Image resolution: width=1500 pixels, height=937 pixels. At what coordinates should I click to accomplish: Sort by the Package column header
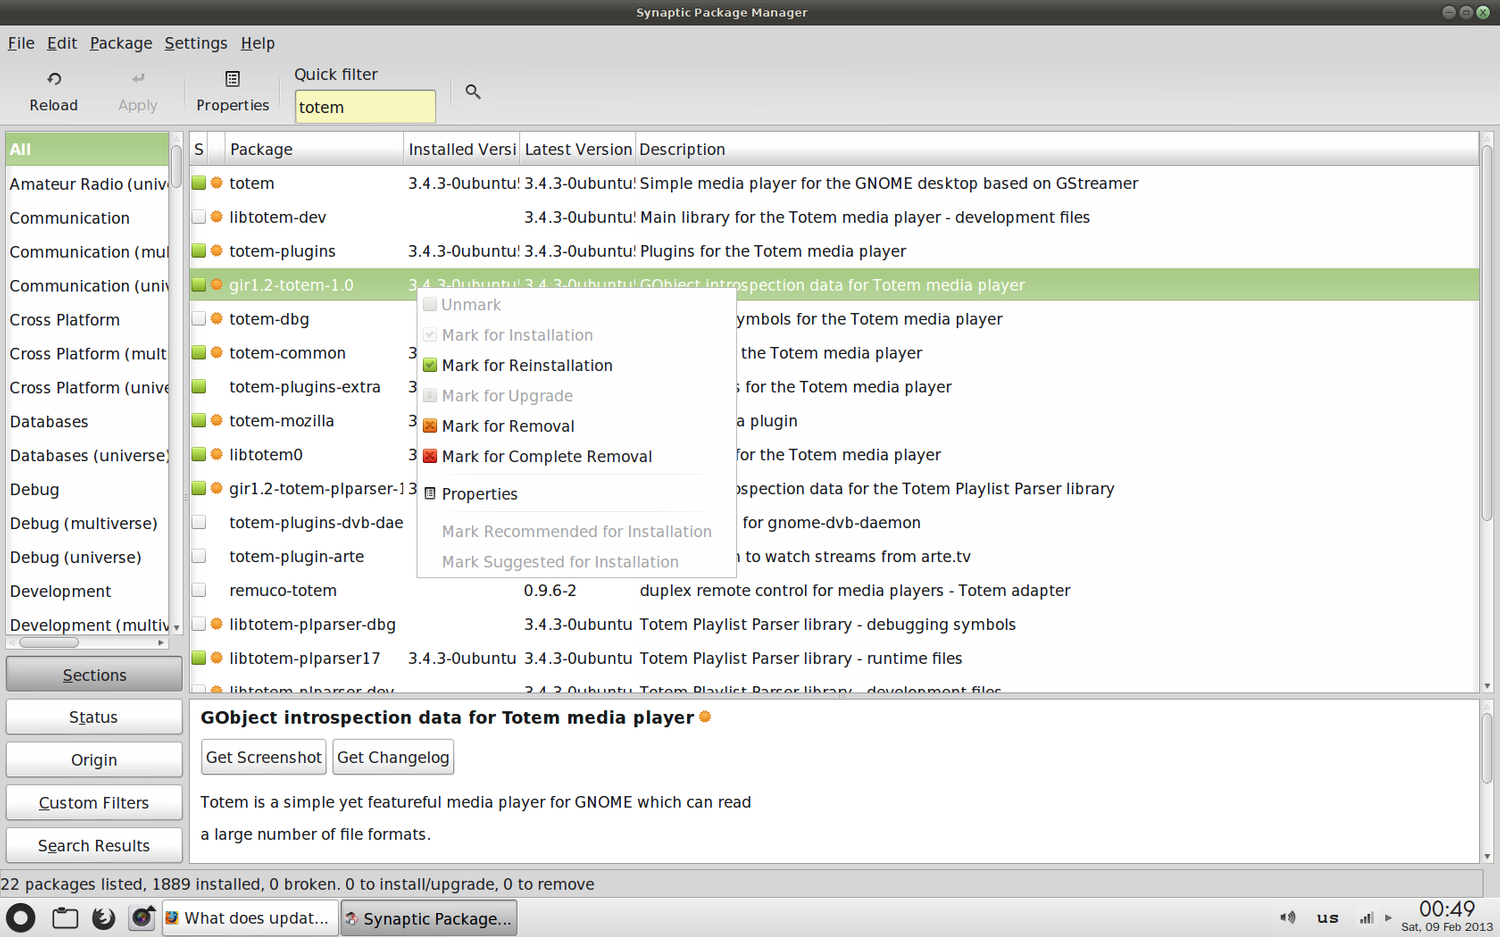tap(314, 149)
